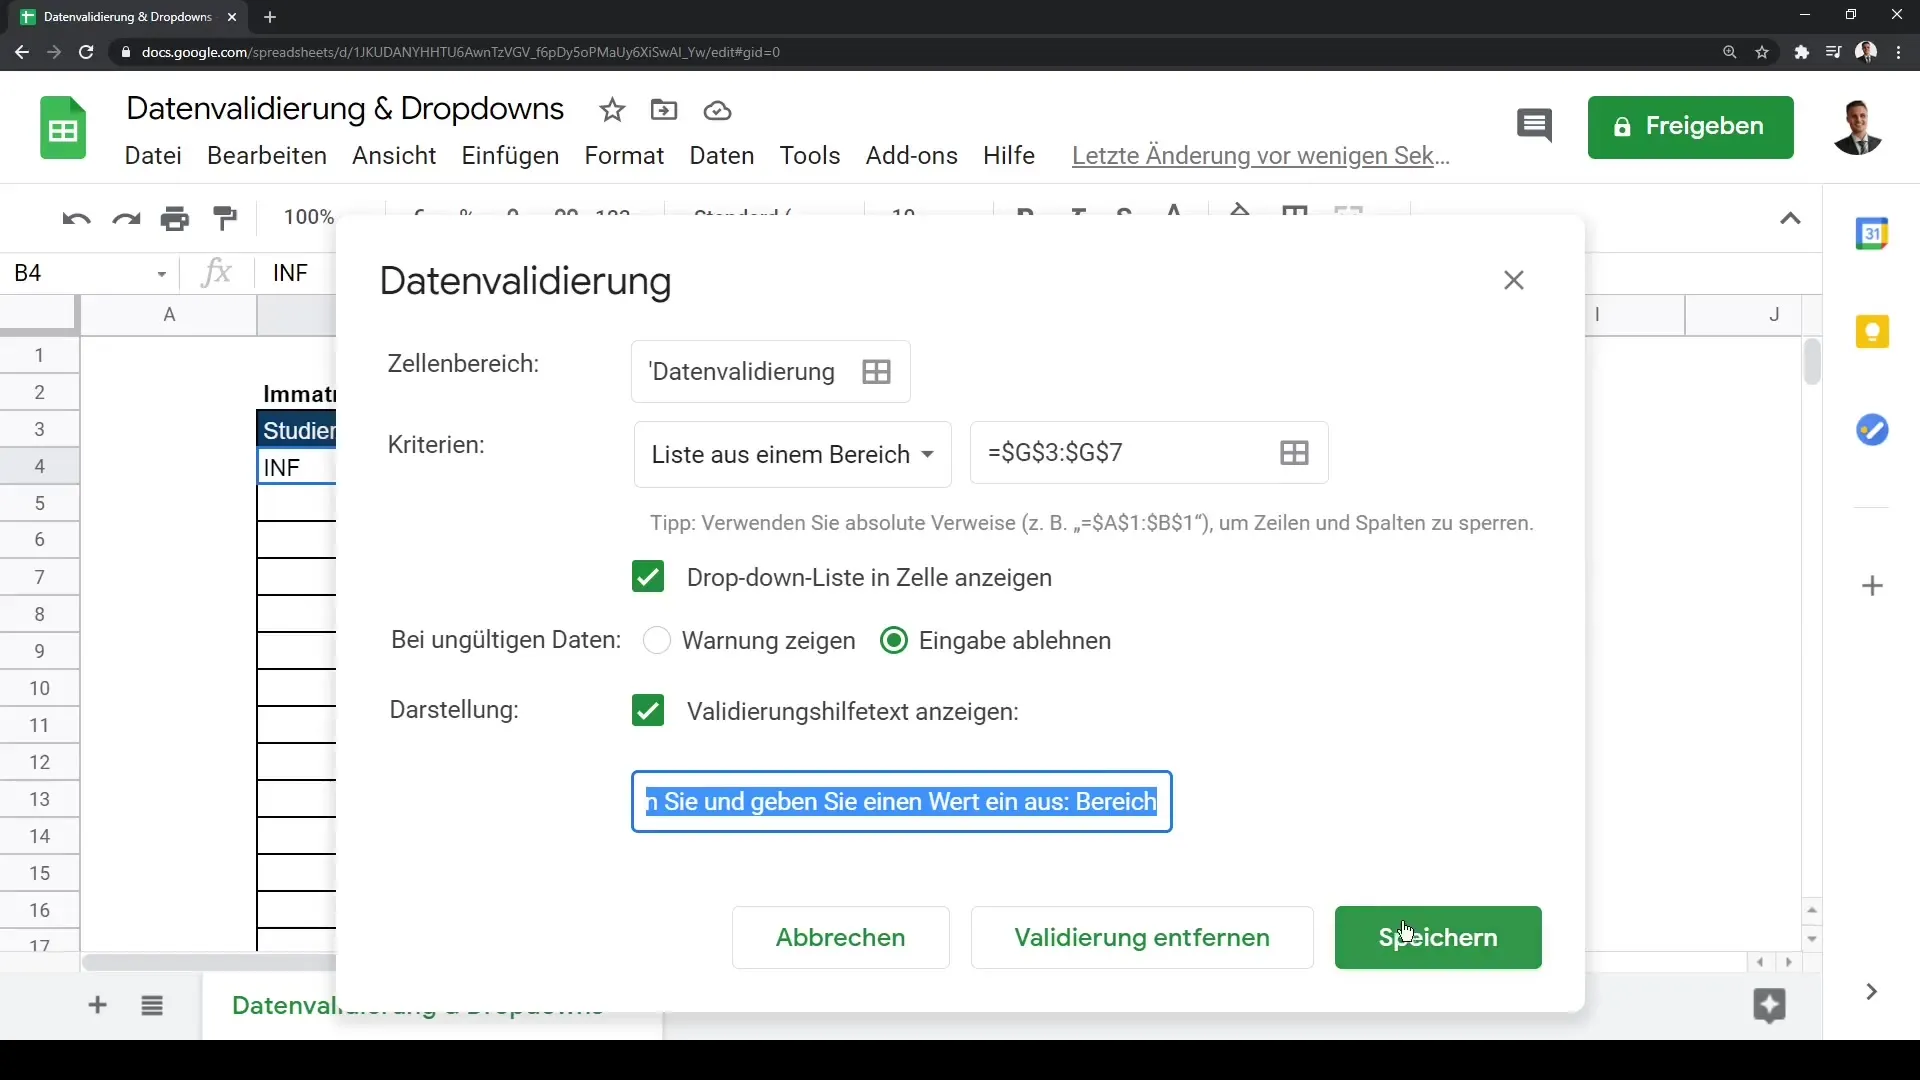
Task: Open a new browser tab
Action: click(270, 17)
